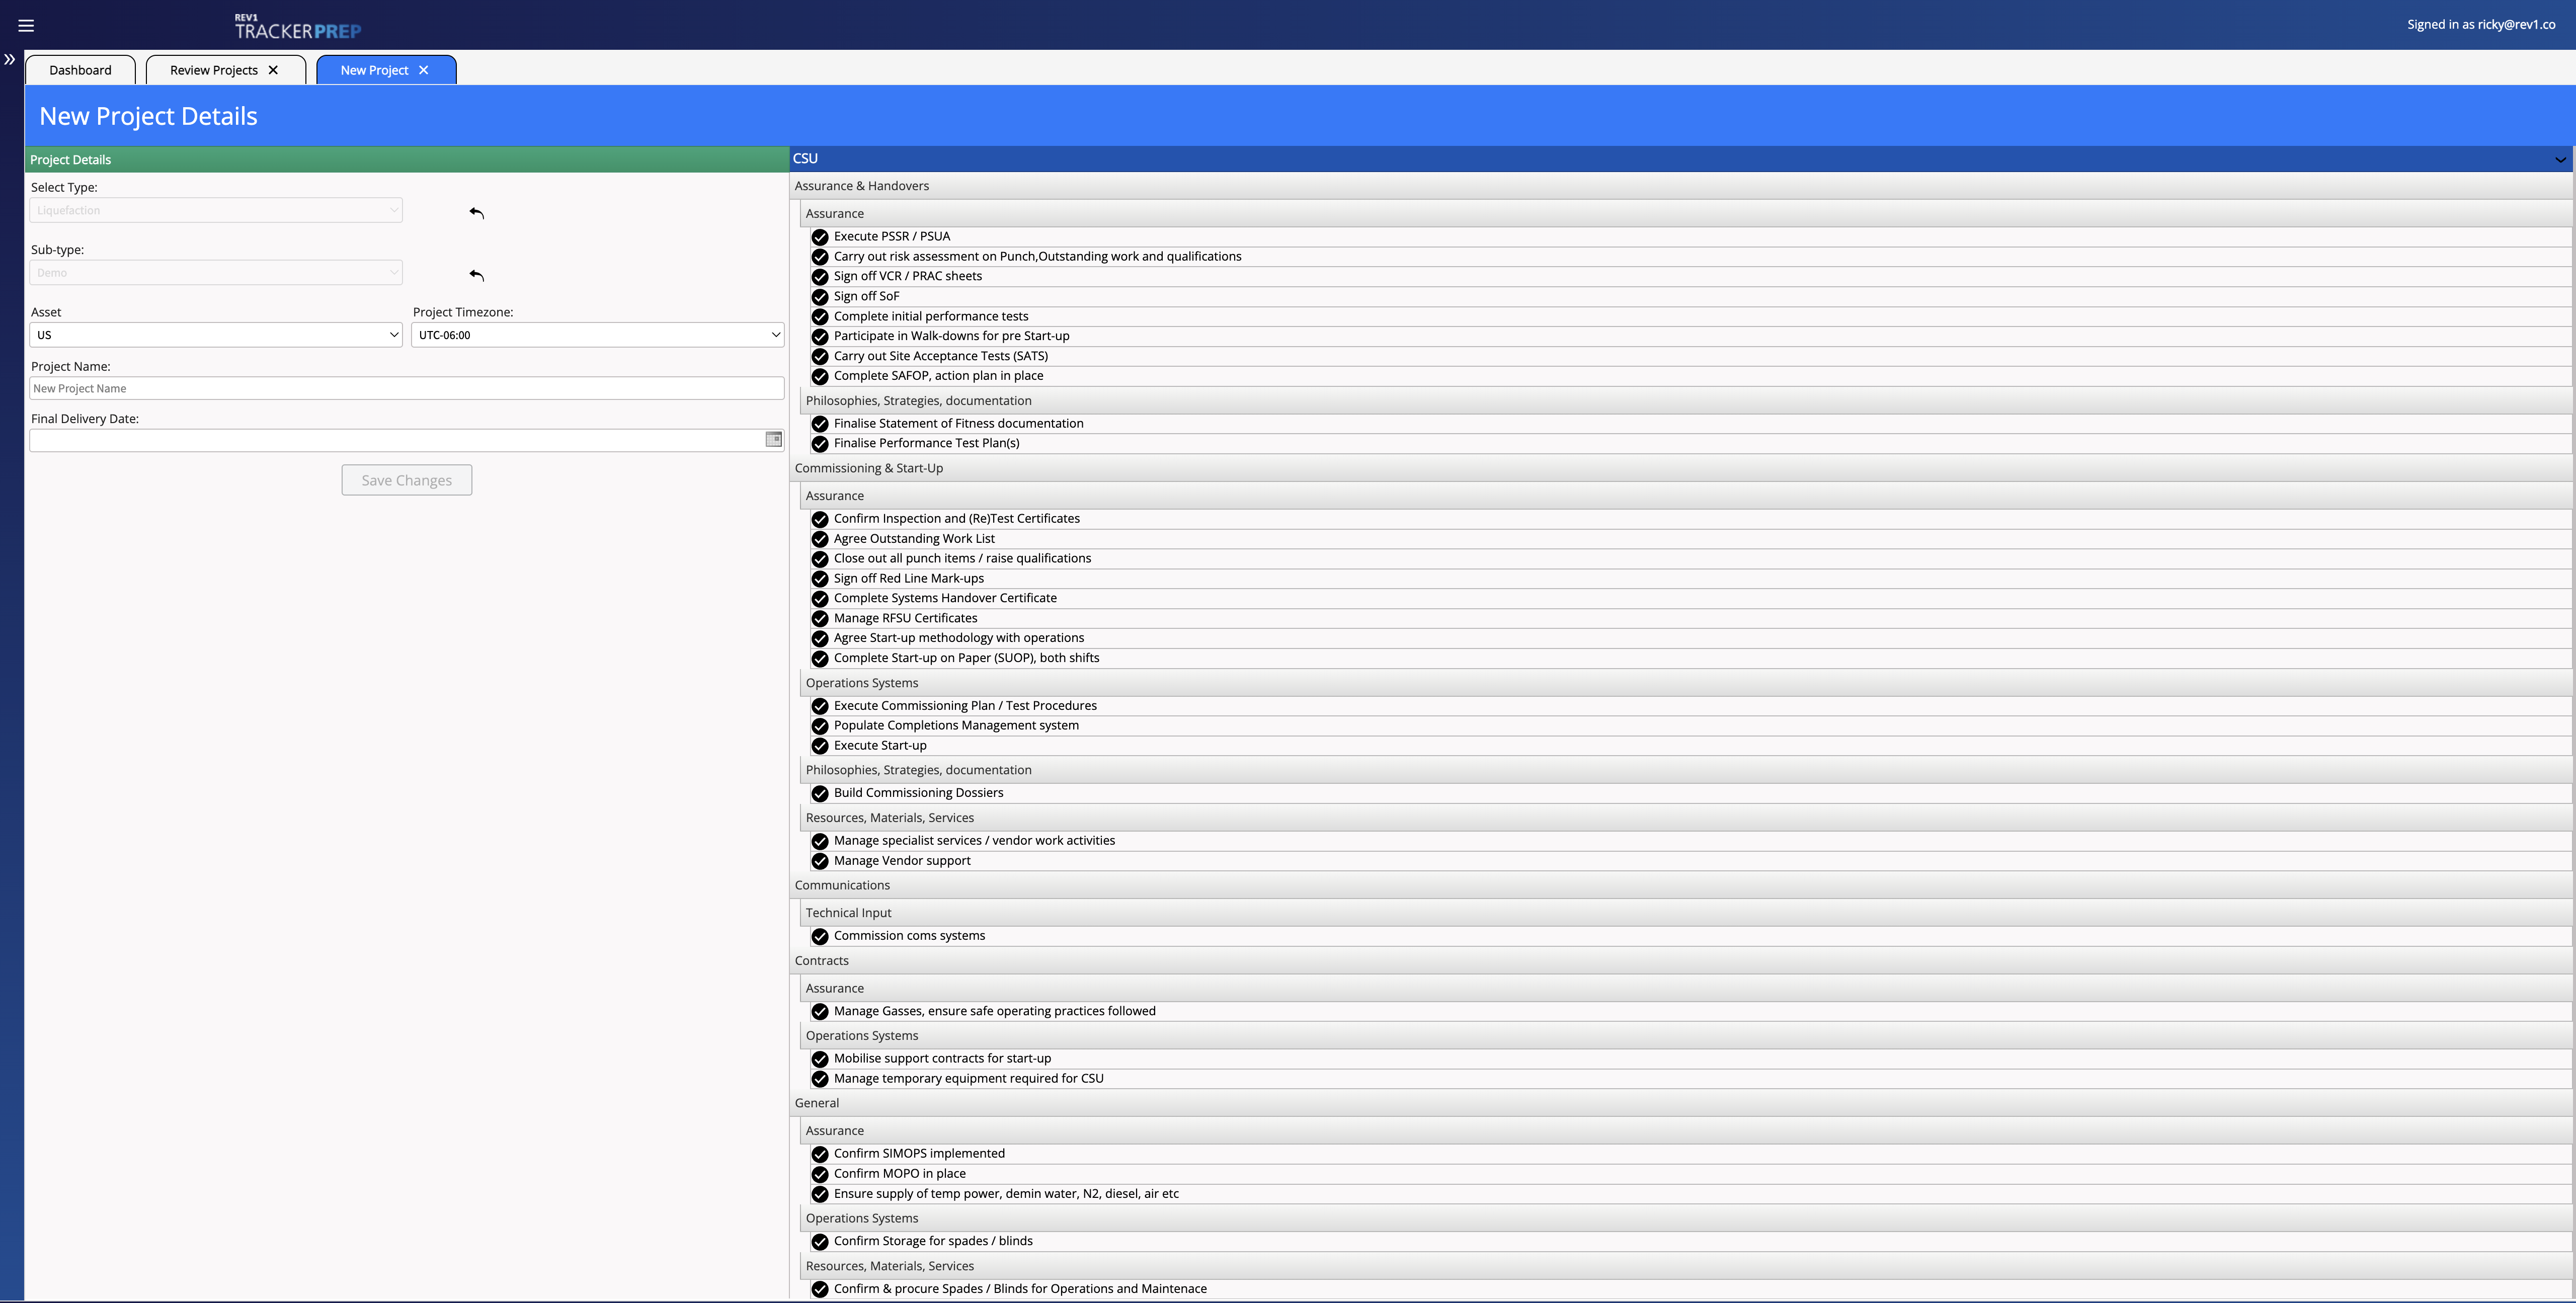Click the Save Changes button

pos(406,480)
